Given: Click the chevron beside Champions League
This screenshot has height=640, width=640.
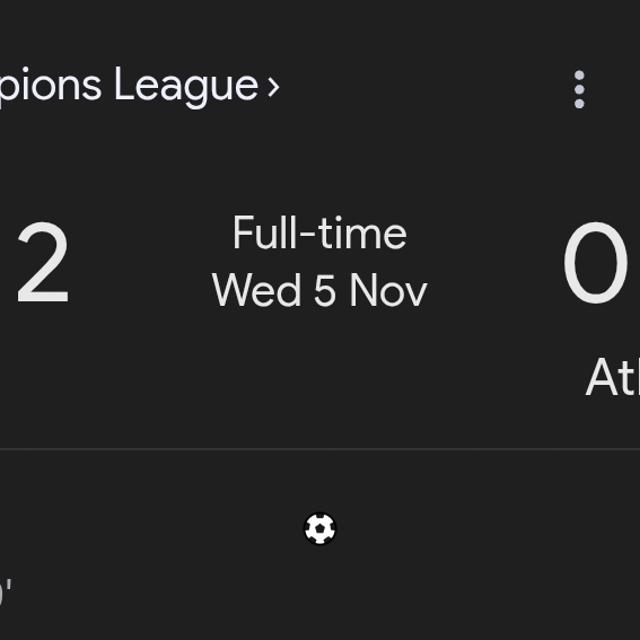Looking at the screenshot, I should click(x=273, y=87).
